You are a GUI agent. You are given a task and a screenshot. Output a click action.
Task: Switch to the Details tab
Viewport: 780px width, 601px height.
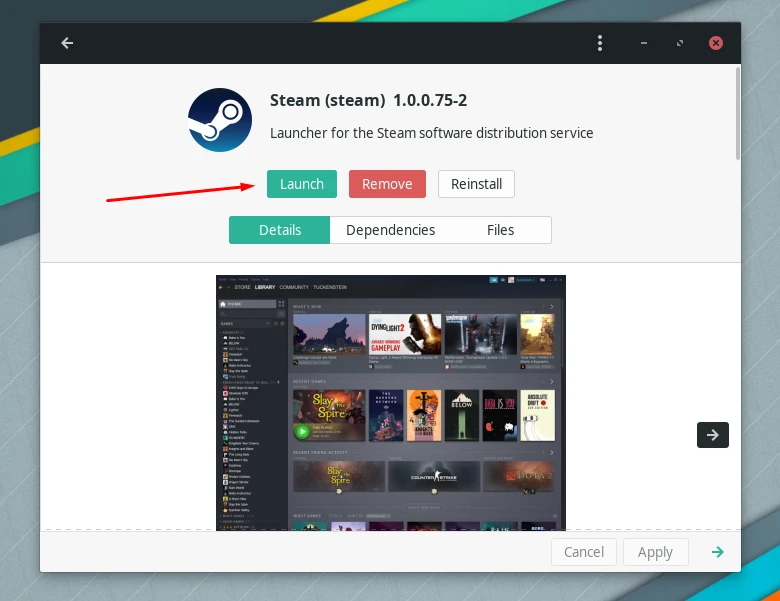click(x=280, y=230)
